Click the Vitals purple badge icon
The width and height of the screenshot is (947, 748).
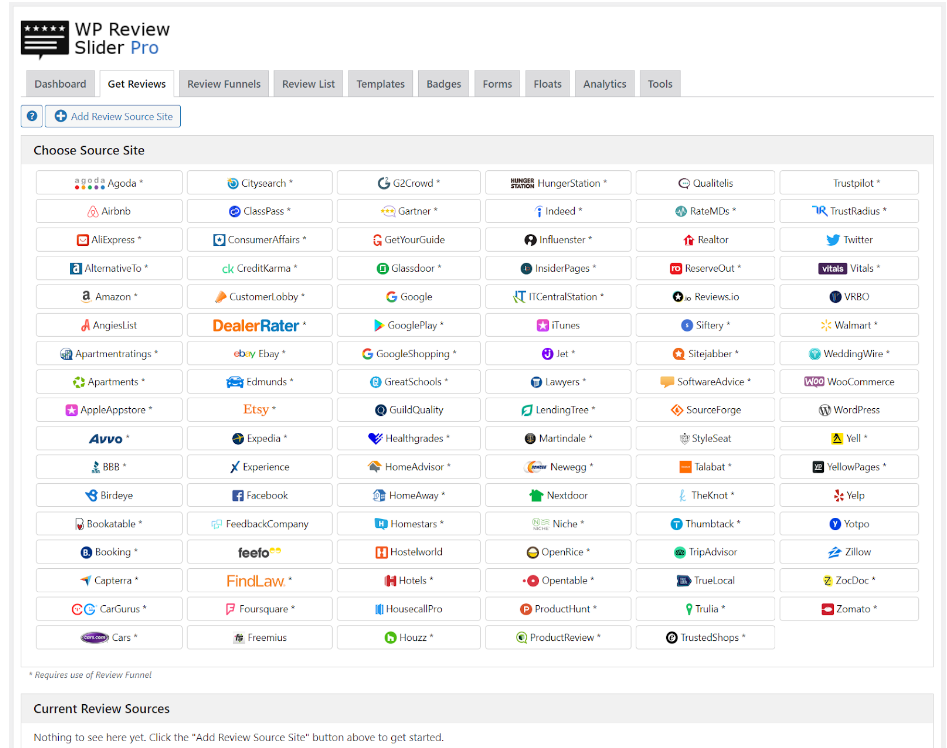click(x=832, y=269)
